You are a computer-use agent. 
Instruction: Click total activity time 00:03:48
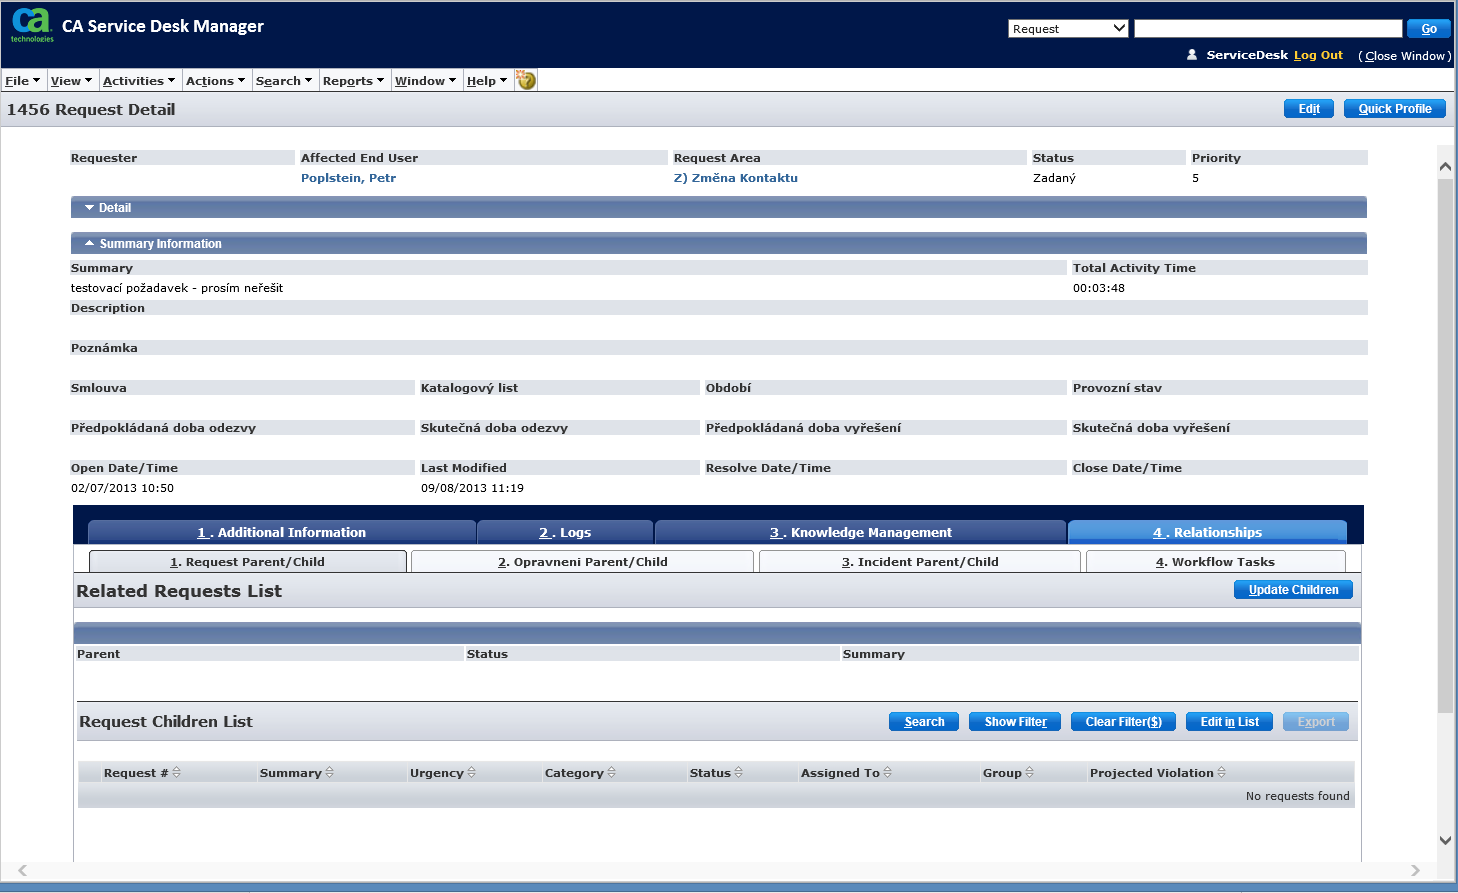[1099, 288]
